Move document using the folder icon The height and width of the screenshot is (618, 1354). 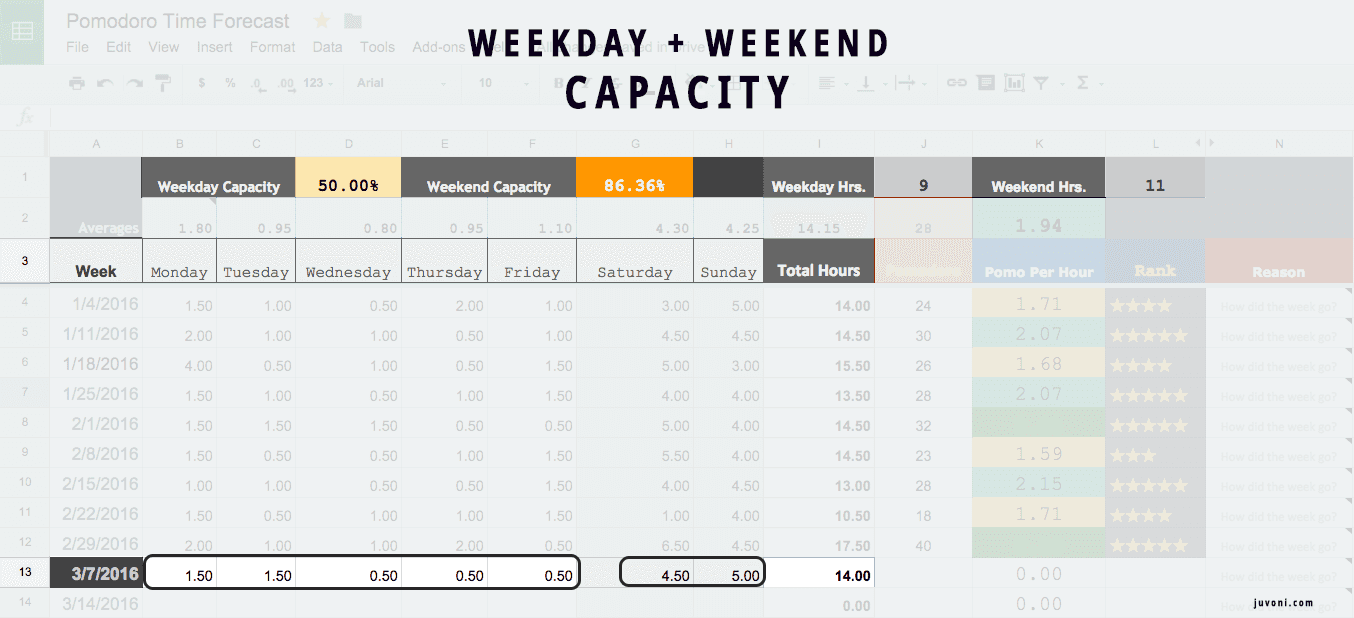coord(352,20)
